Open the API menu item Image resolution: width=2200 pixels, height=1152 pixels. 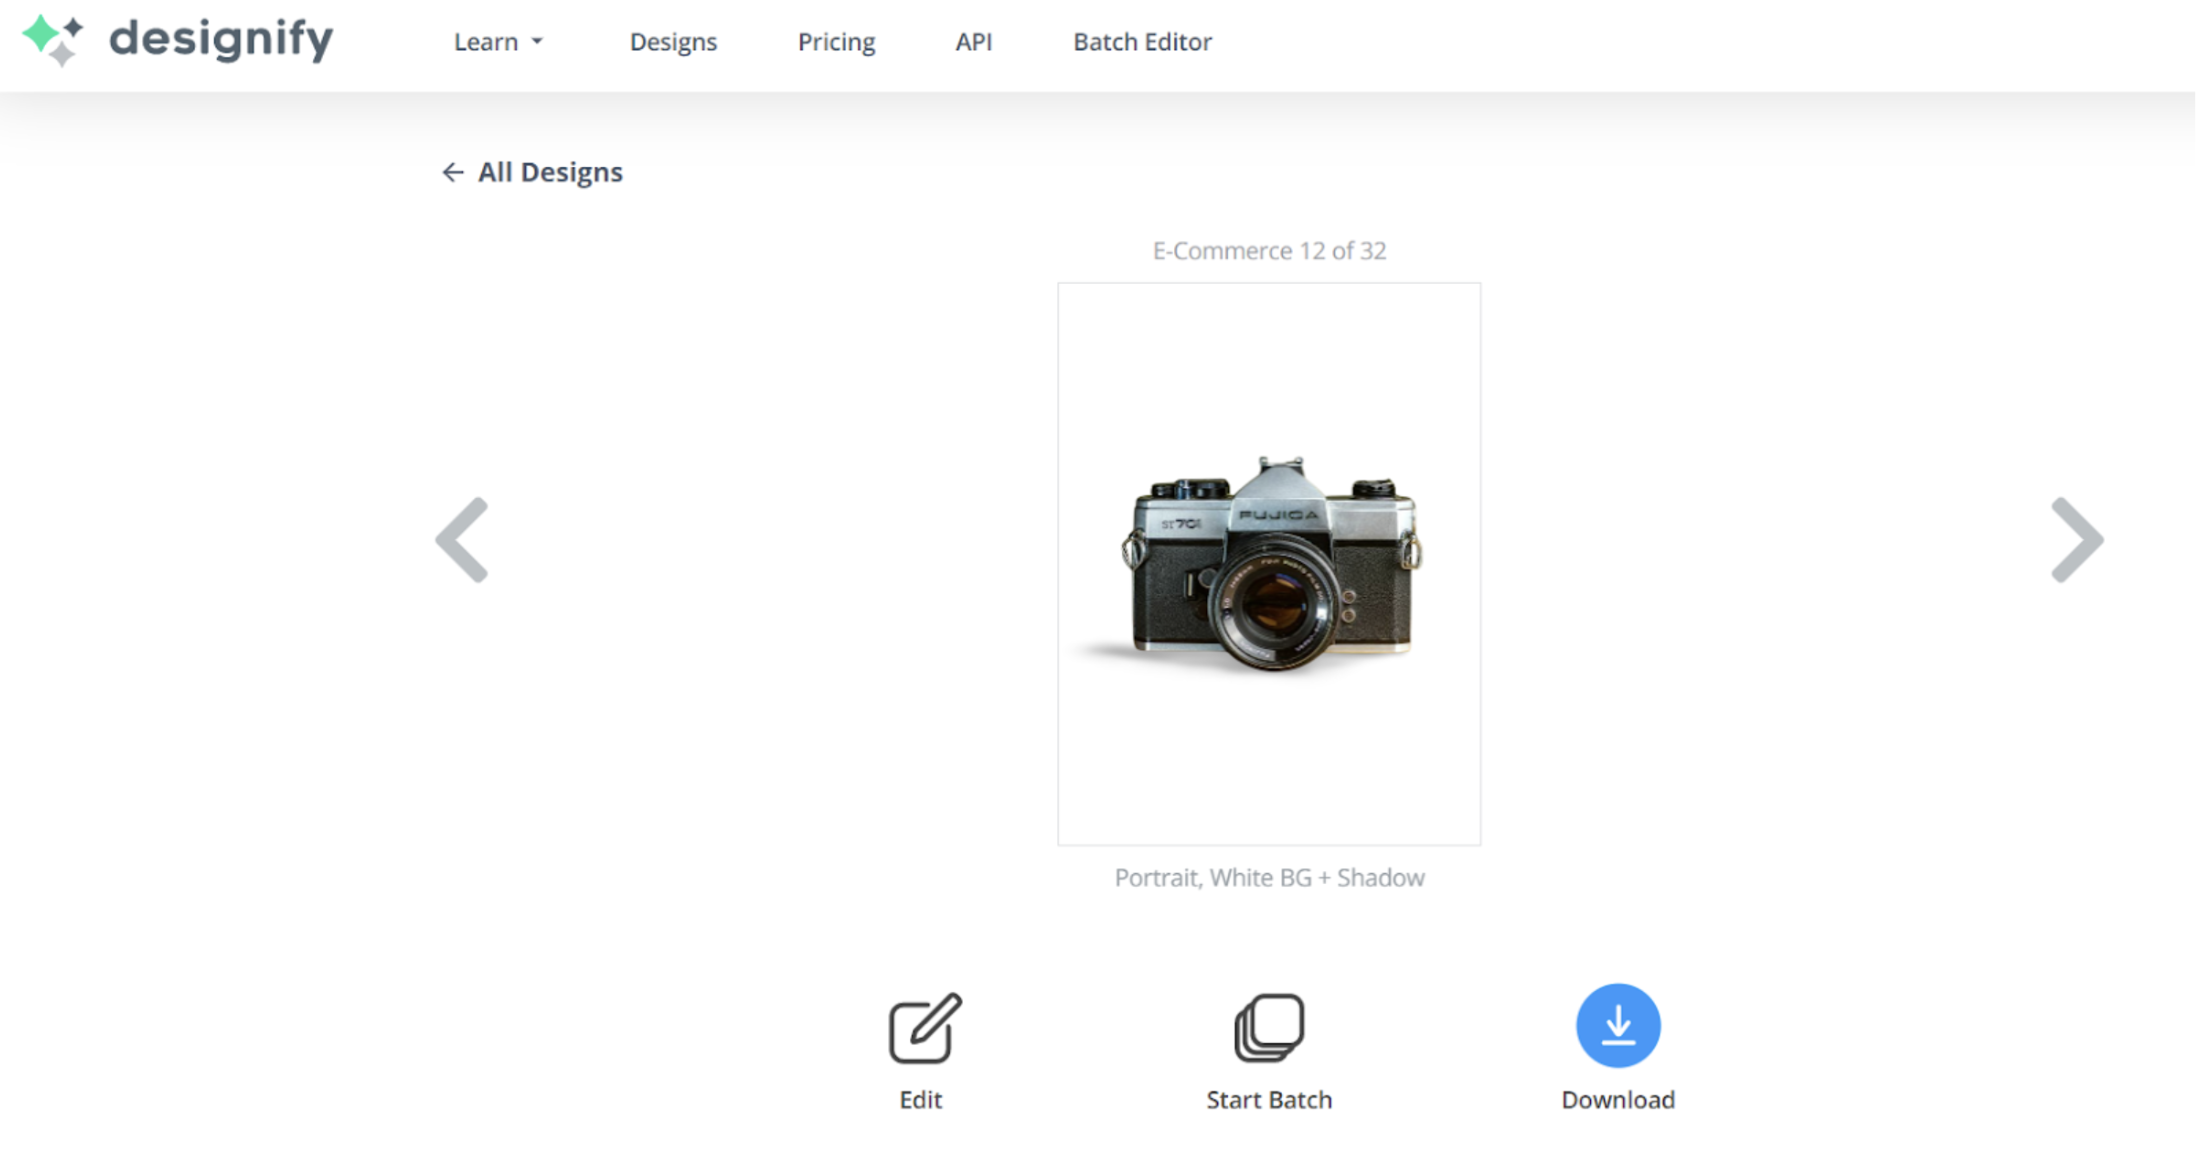(973, 42)
